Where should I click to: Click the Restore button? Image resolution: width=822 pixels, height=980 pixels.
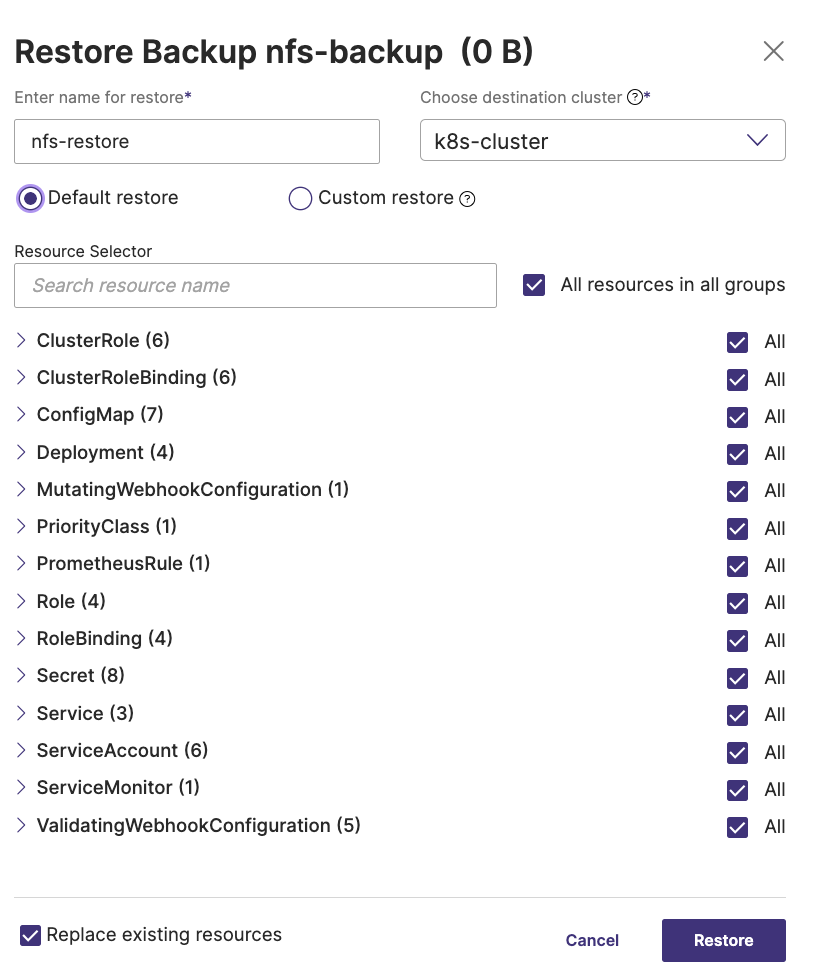pyautogui.click(x=723, y=940)
